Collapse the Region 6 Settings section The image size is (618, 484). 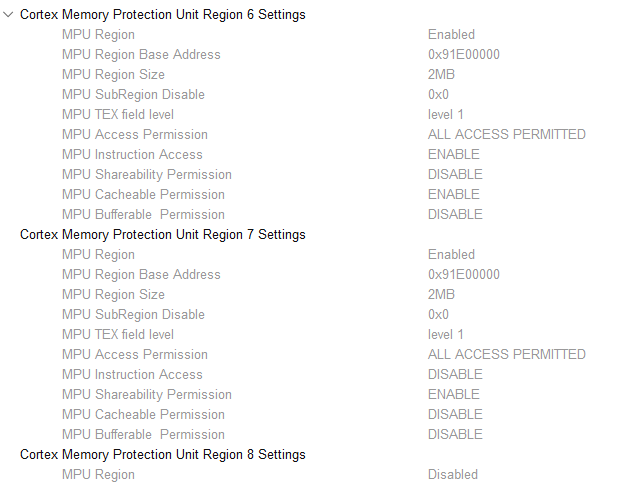[9, 15]
